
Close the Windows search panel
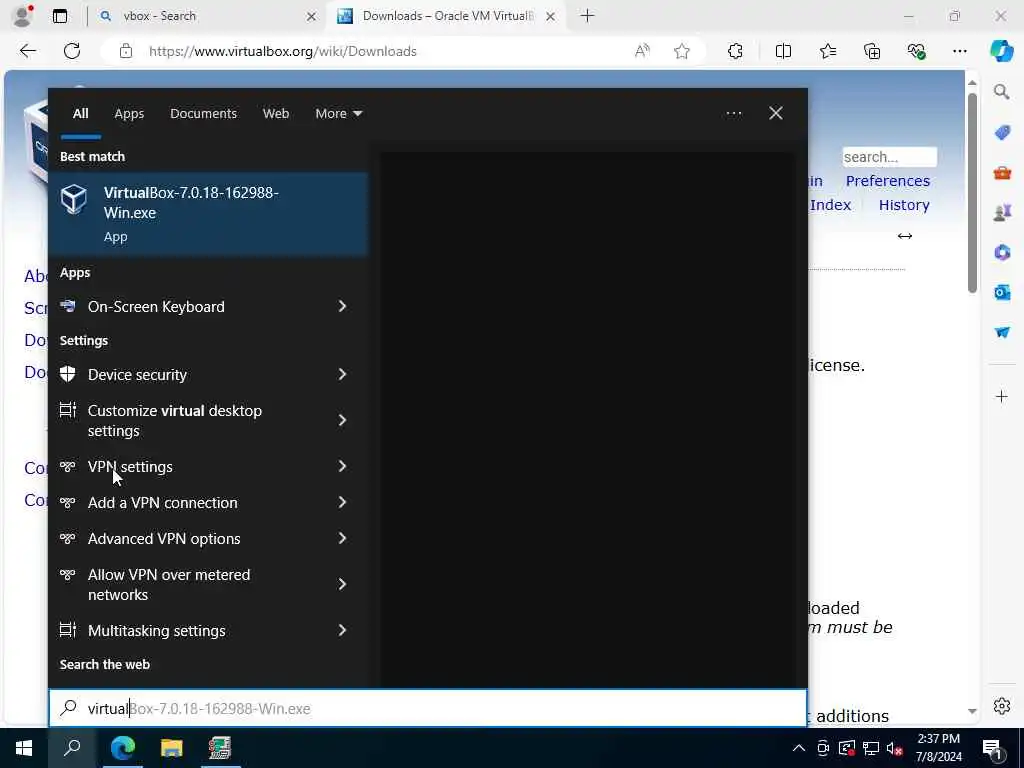(x=776, y=114)
